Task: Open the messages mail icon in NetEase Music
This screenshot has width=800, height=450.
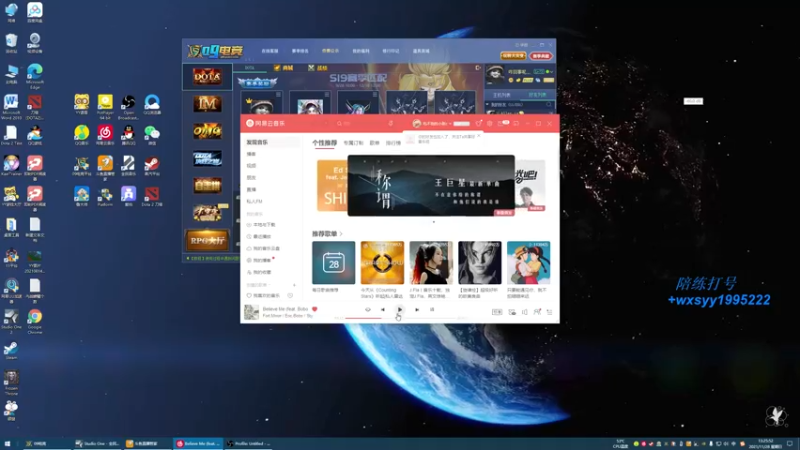Action: click(x=501, y=123)
